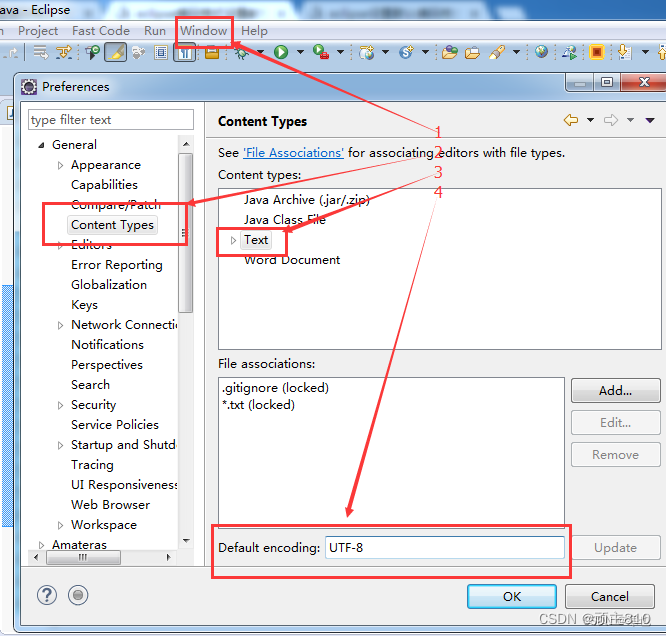
Task: Open the Run button dropdown arrow
Action: pos(300,52)
